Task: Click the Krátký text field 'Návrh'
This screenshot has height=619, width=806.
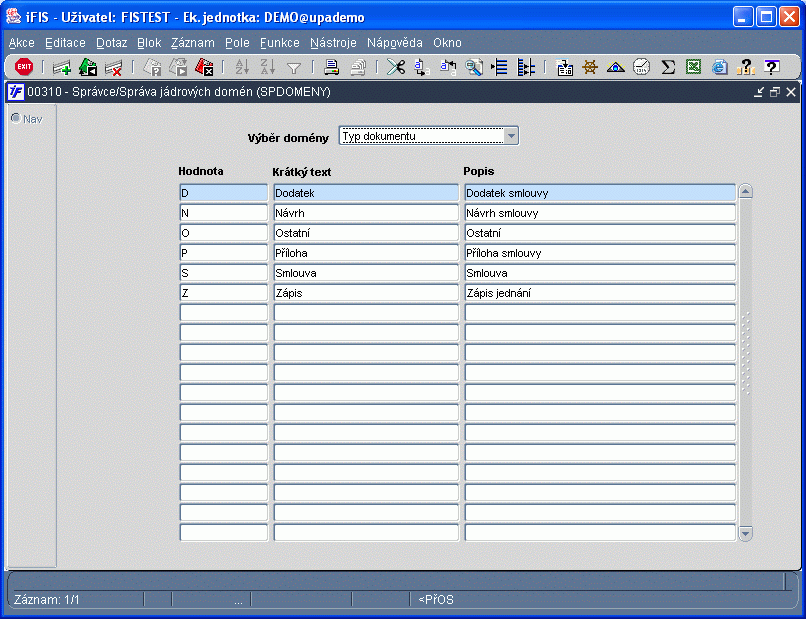Action: (366, 213)
